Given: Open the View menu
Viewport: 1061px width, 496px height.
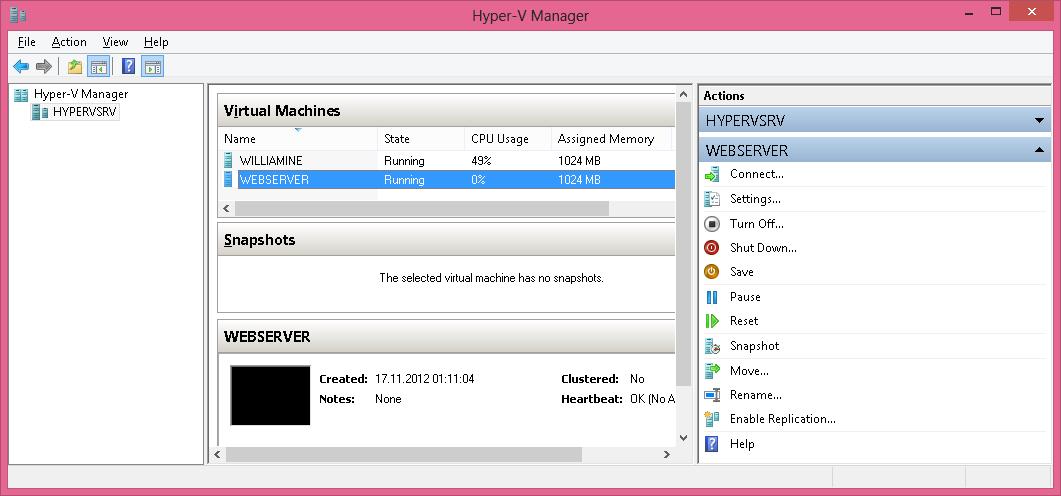Looking at the screenshot, I should coord(115,42).
